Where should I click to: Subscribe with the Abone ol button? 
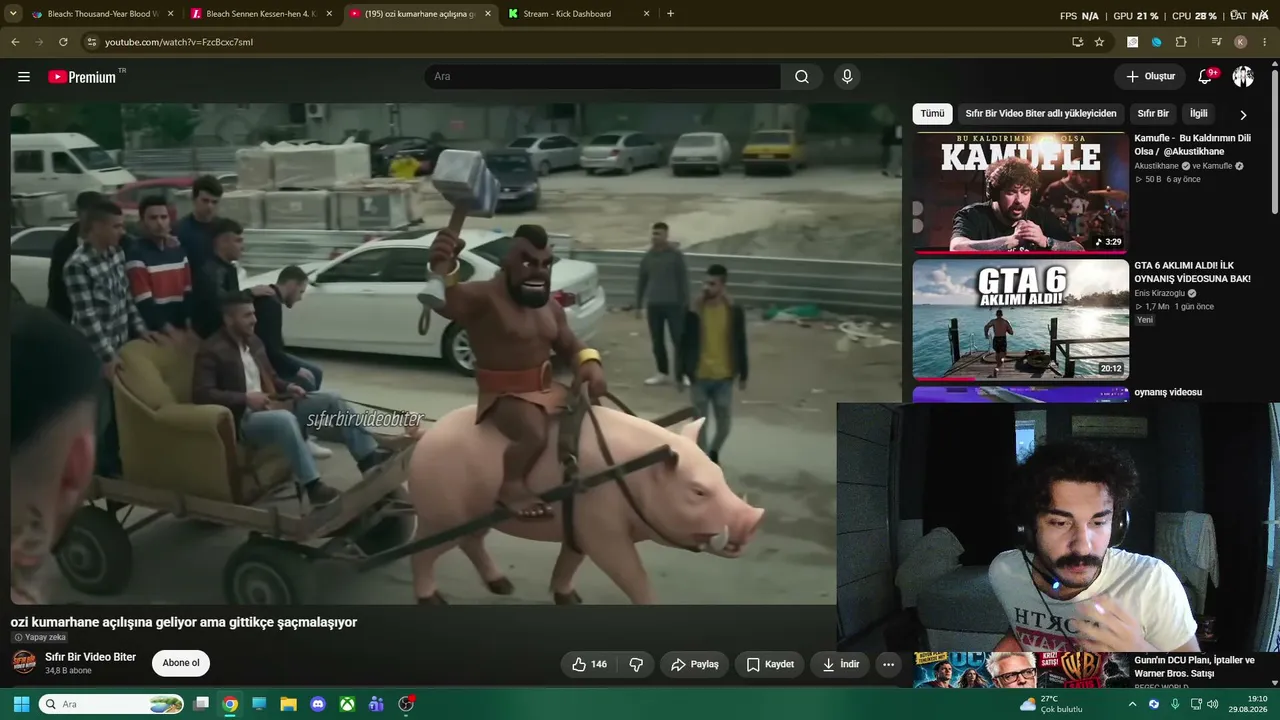(181, 663)
